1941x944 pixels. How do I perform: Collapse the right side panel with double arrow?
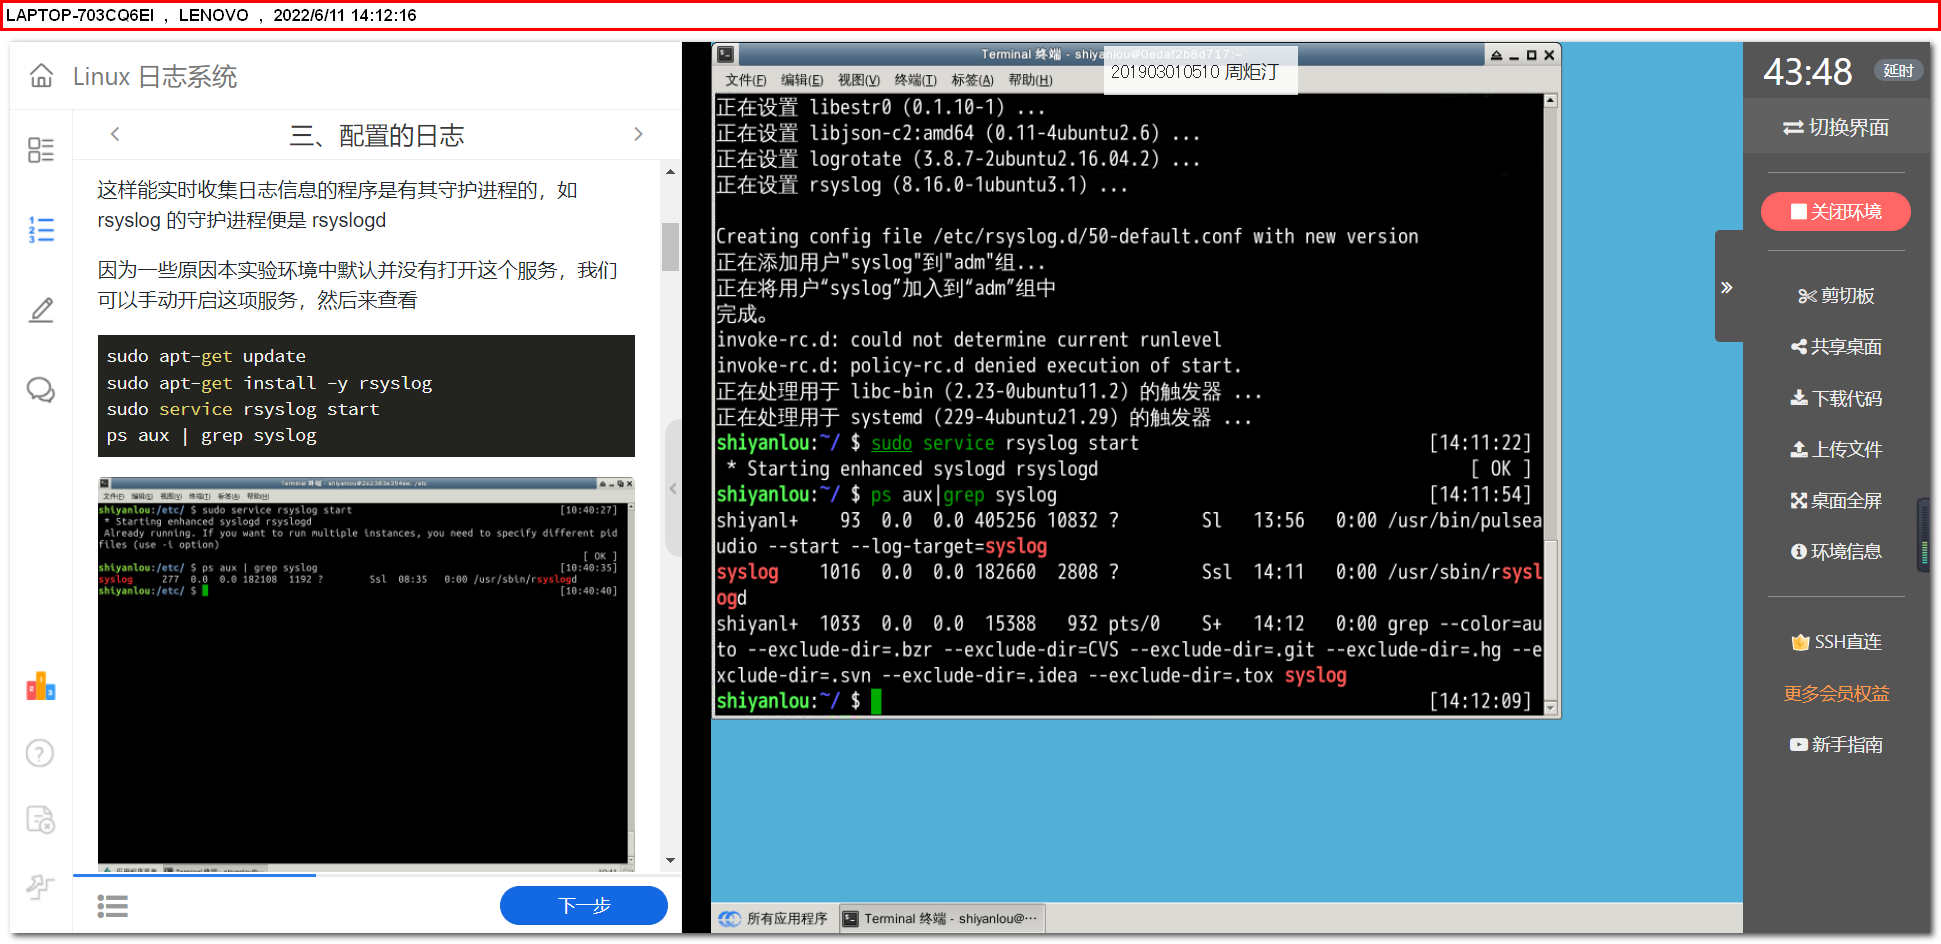click(1726, 288)
